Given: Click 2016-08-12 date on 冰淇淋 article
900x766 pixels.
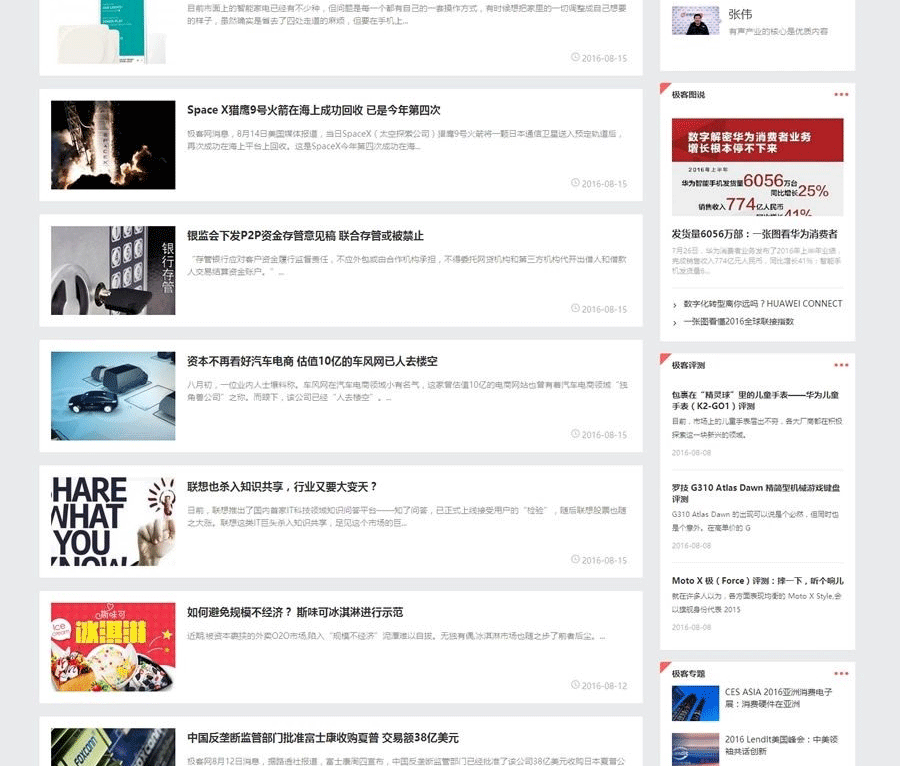Looking at the screenshot, I should tap(604, 686).
